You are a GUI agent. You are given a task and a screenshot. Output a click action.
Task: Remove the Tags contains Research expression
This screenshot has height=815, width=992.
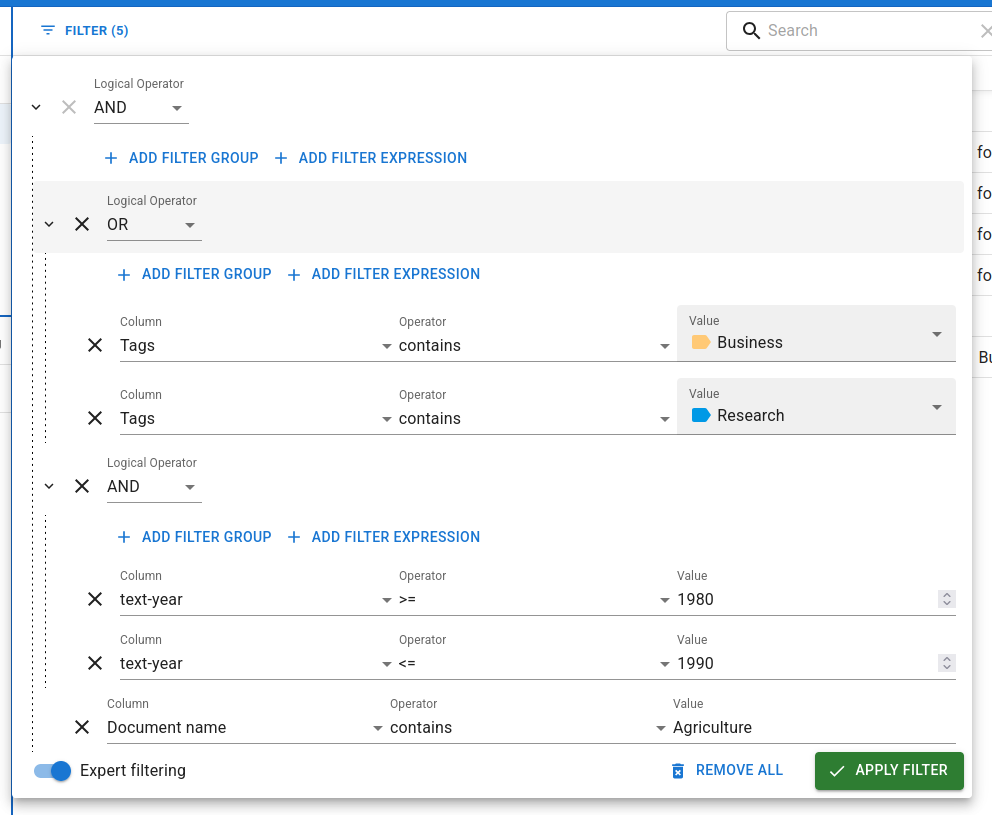pyautogui.click(x=95, y=418)
